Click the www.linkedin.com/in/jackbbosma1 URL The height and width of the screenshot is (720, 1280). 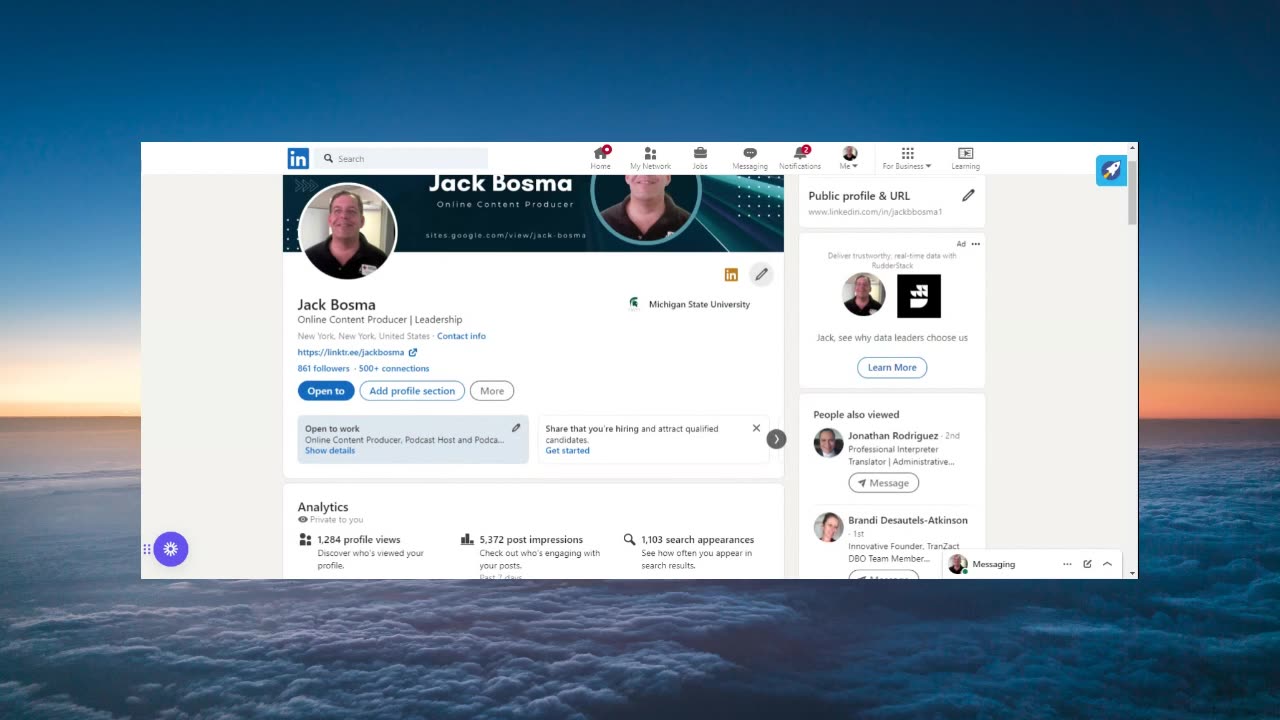point(875,212)
